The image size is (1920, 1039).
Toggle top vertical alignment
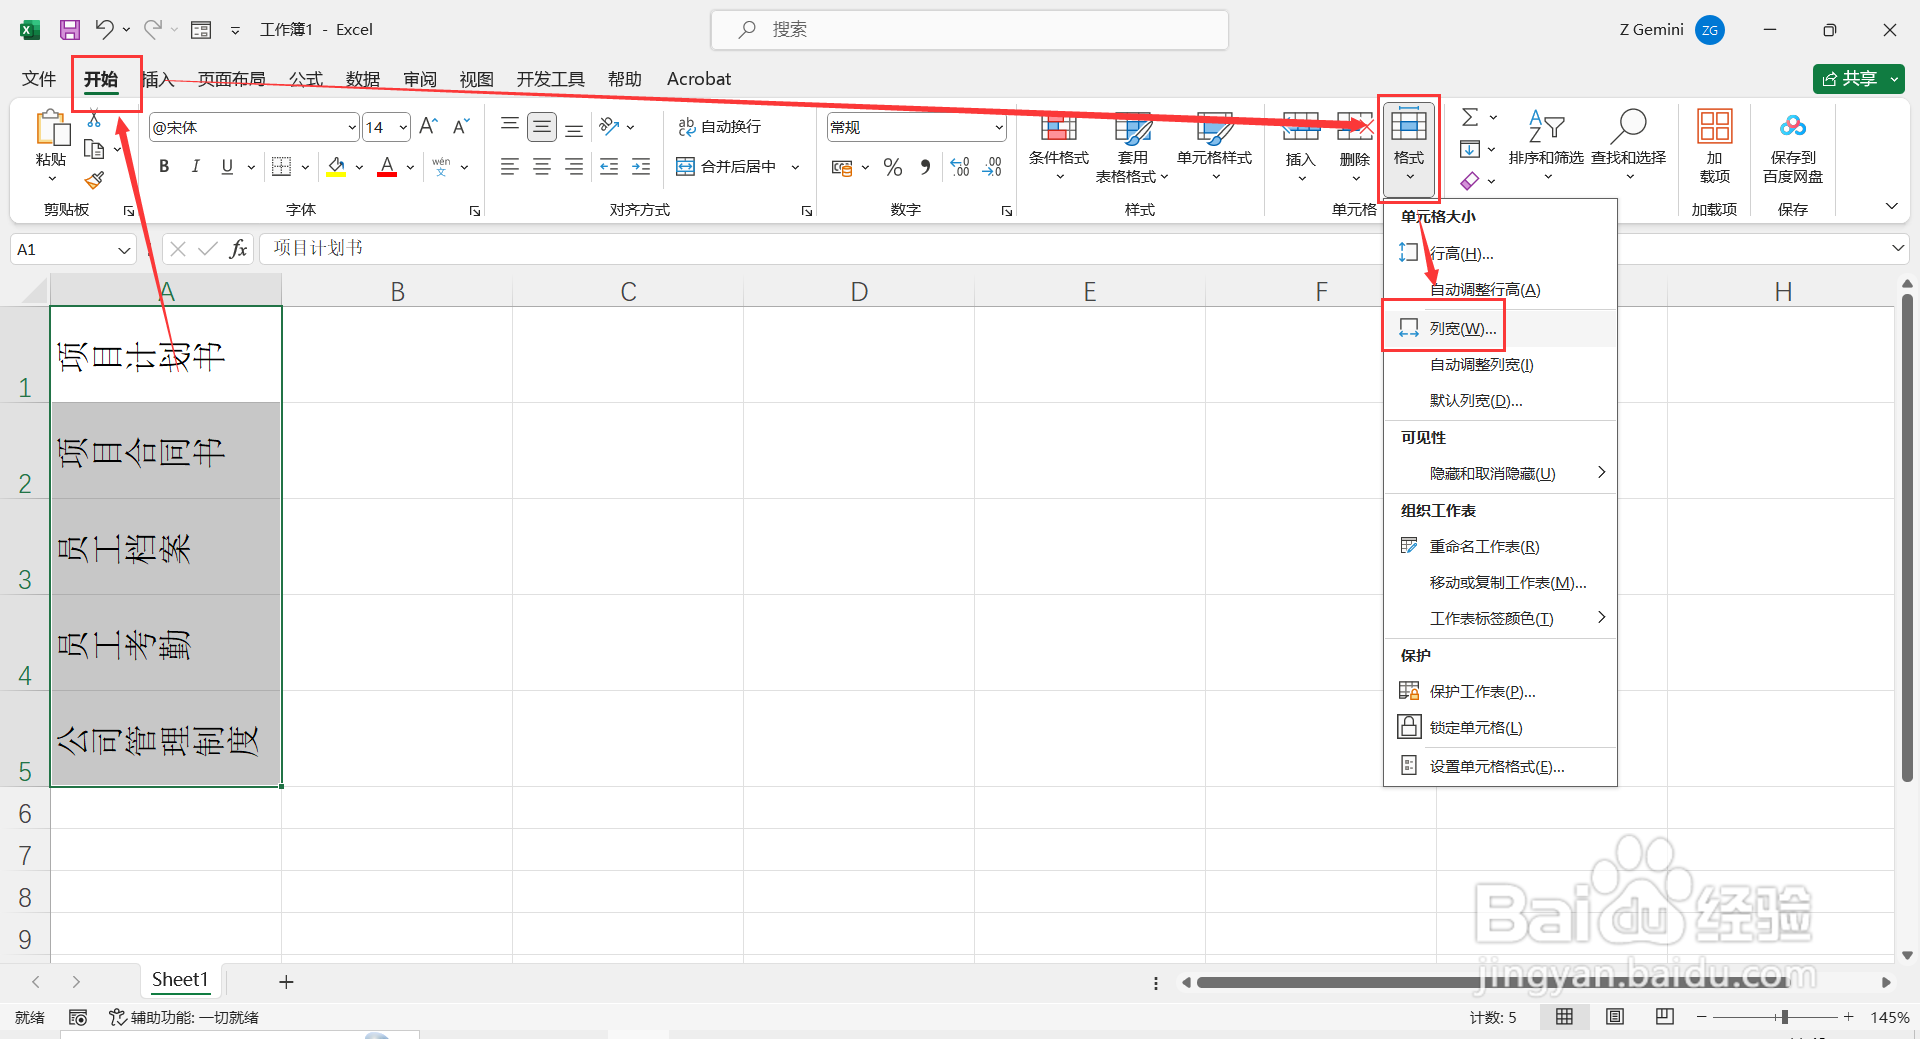tap(510, 124)
